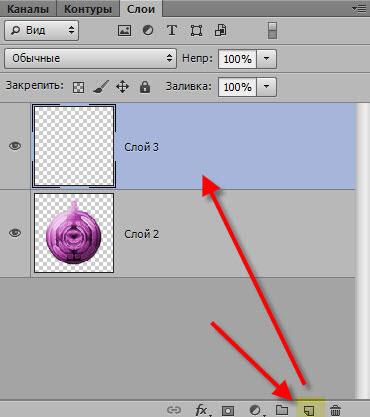Viewport: 370px width, 417px height.
Task: Filter layers by type (T) icon
Action: pos(172,30)
